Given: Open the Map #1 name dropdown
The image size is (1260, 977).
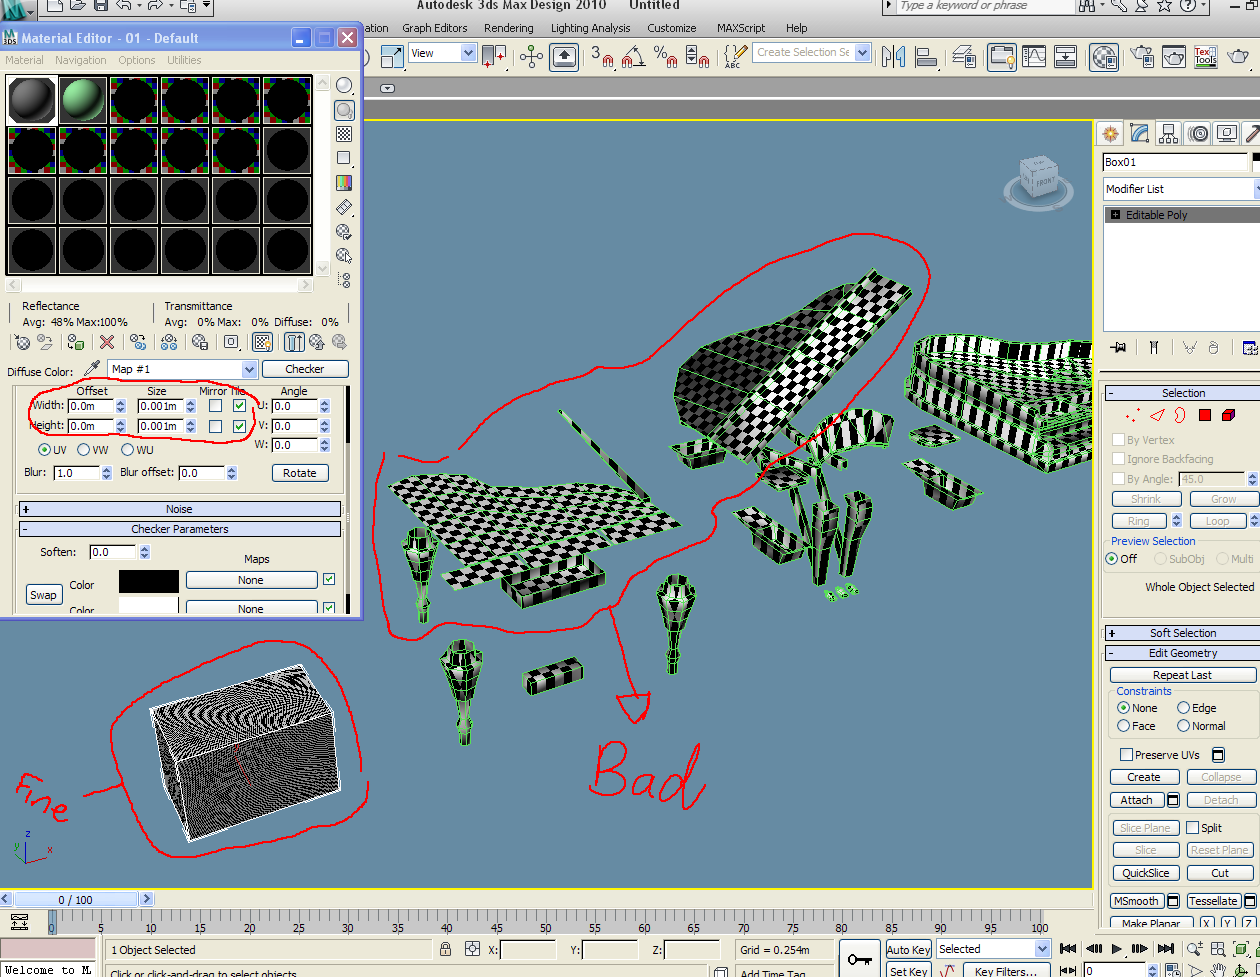Looking at the screenshot, I should coord(249,369).
